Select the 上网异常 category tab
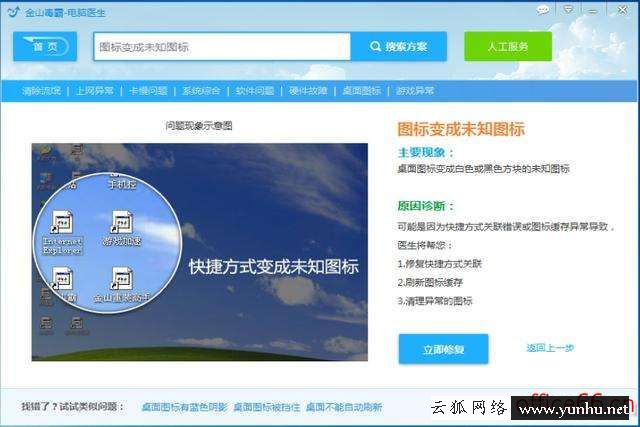Image resolution: width=640 pixels, height=427 pixels. coord(95,91)
